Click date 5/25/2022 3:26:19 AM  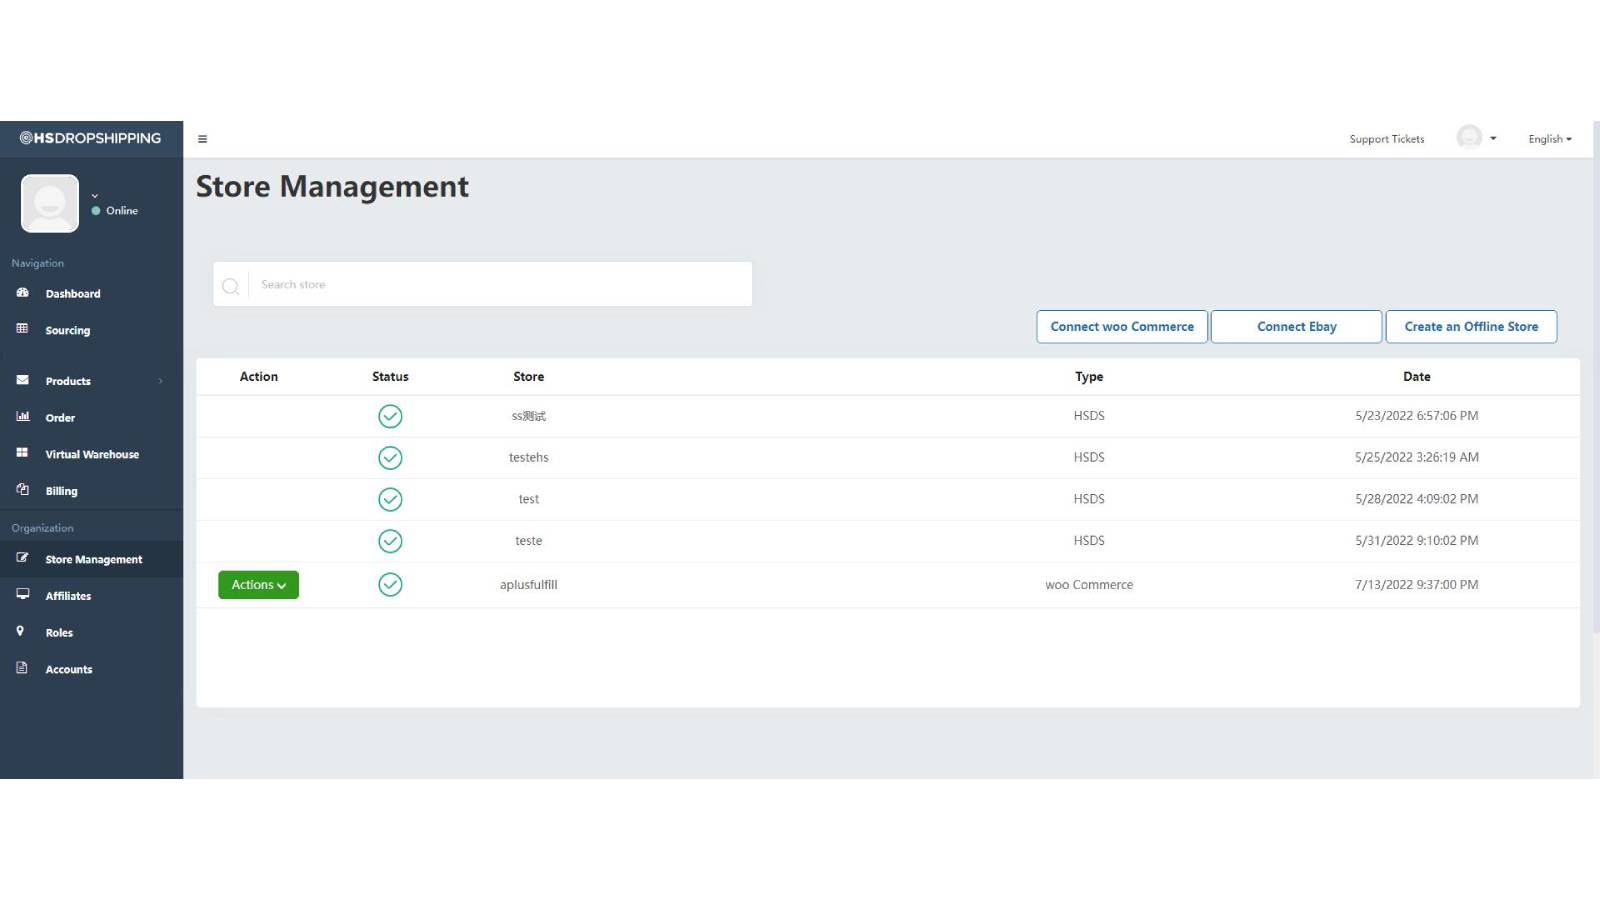coord(1417,458)
